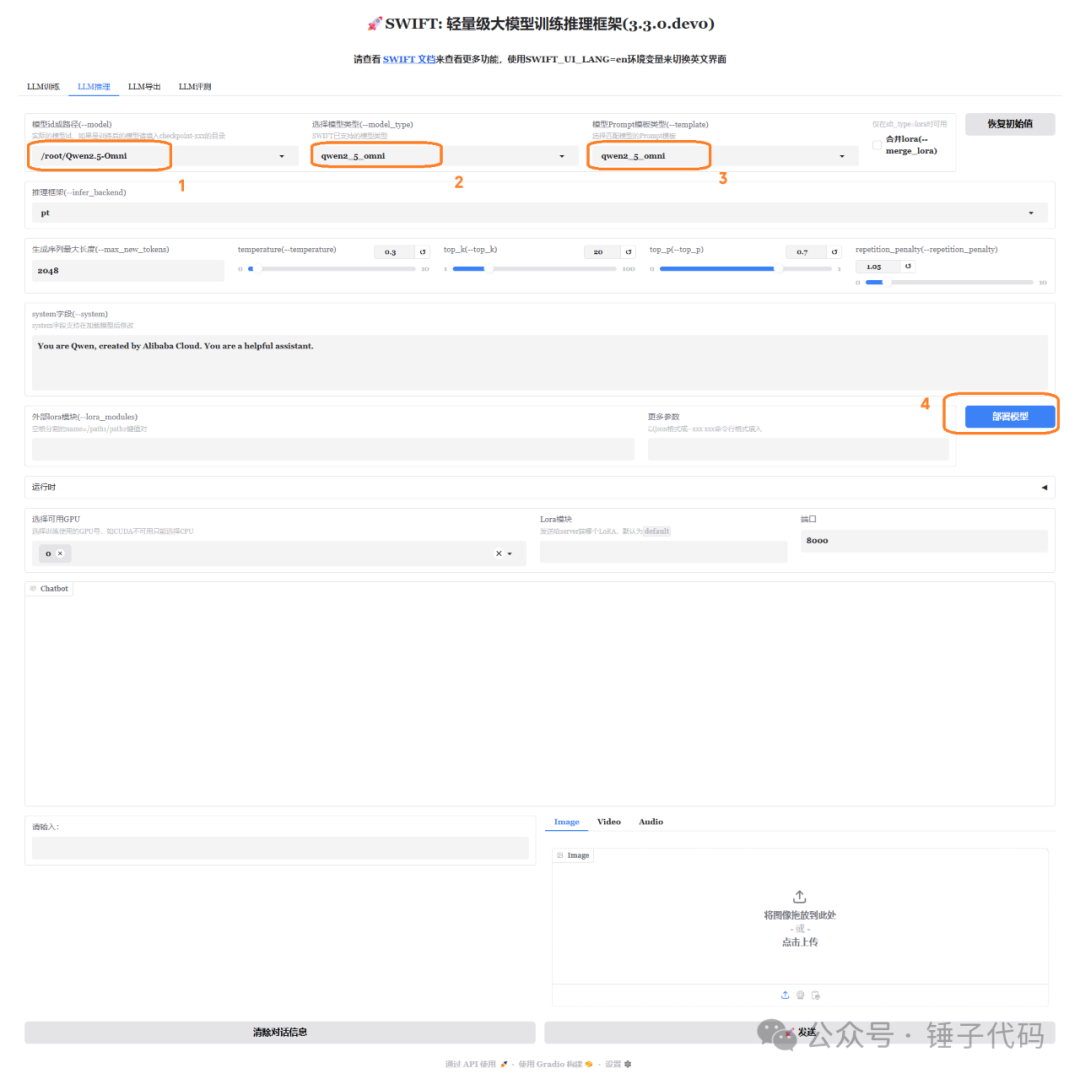Select upload source icon below the image box
Image resolution: width=1080 pixels, height=1079 pixels.
pyautogui.click(x=785, y=995)
